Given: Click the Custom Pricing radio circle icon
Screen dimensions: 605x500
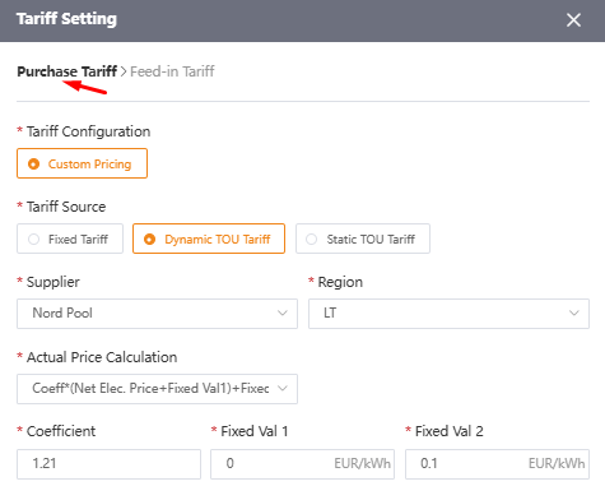Looking at the screenshot, I should pos(34,164).
